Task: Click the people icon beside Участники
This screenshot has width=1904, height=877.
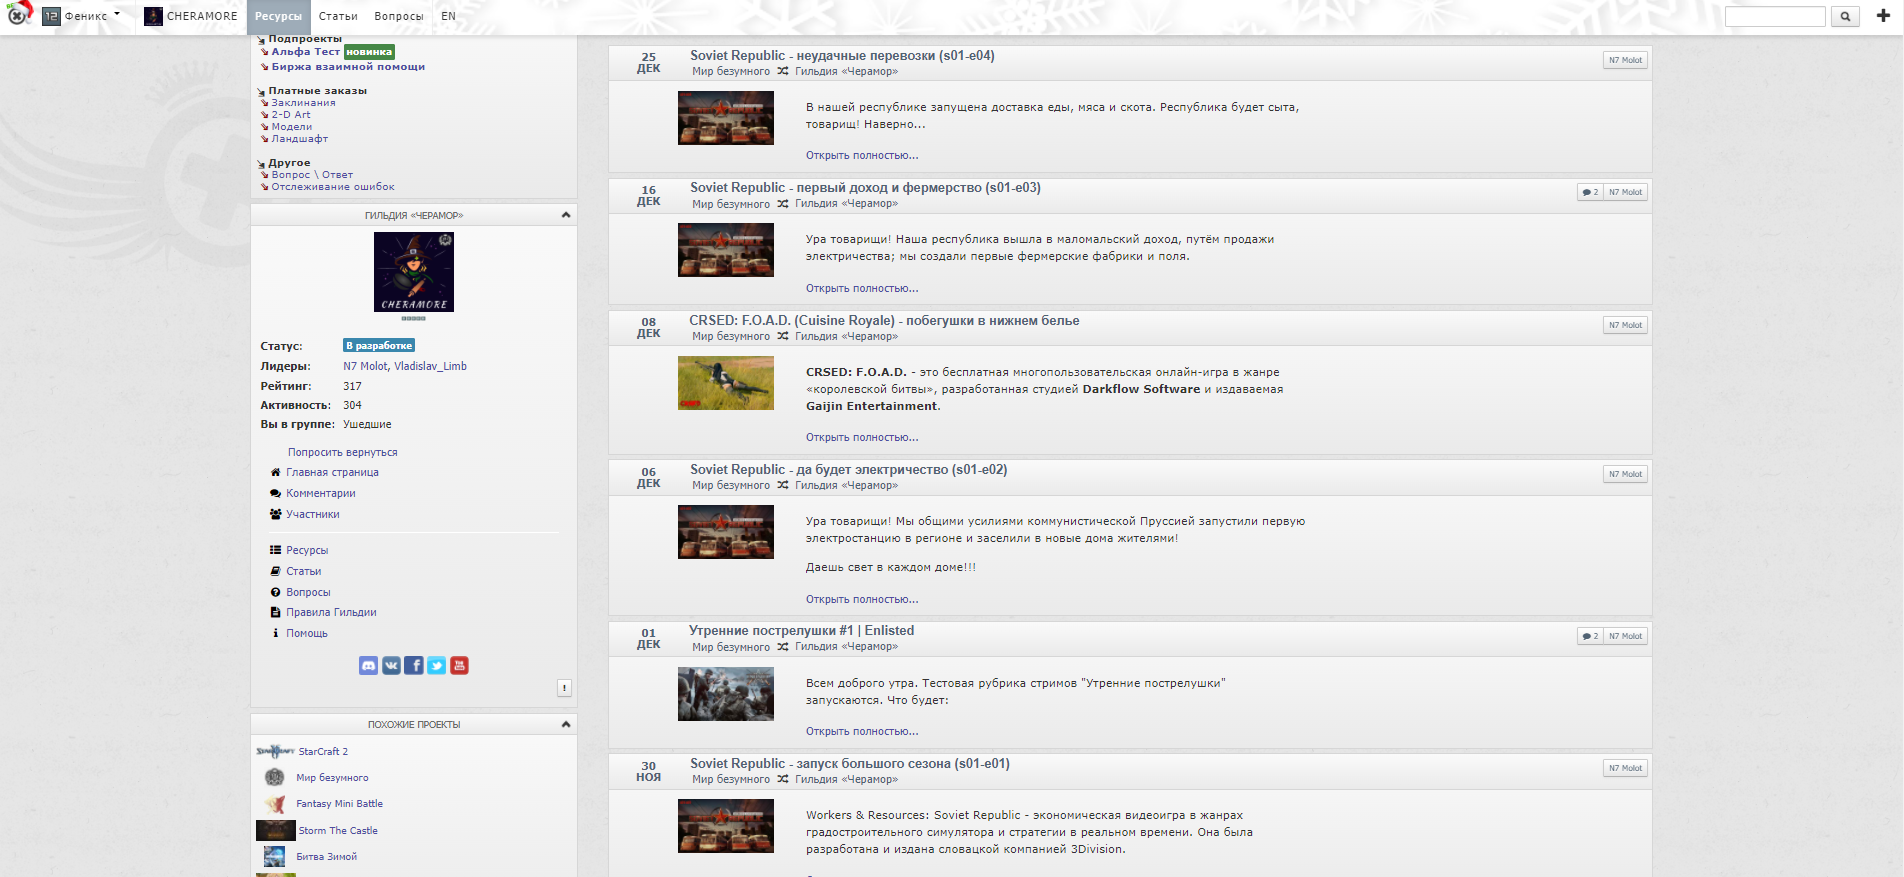Action: (x=275, y=514)
